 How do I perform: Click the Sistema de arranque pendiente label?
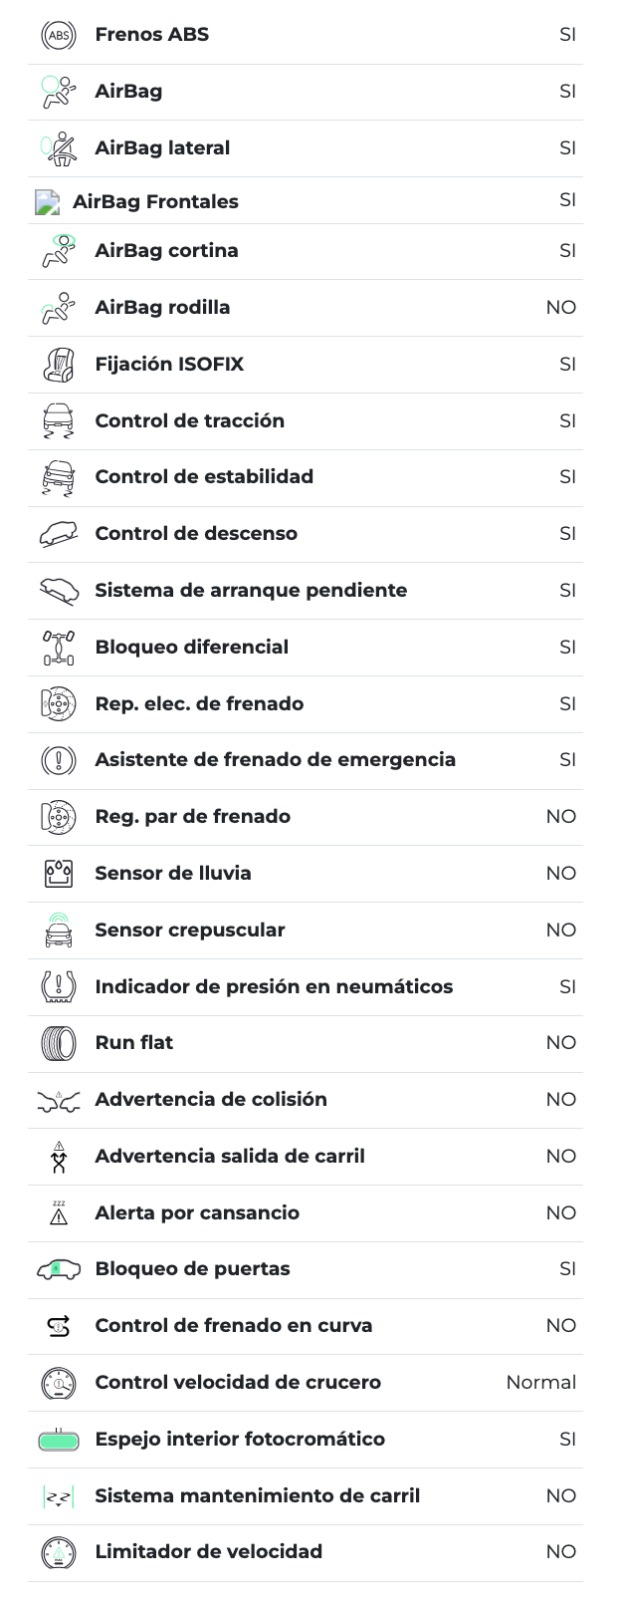(x=251, y=590)
